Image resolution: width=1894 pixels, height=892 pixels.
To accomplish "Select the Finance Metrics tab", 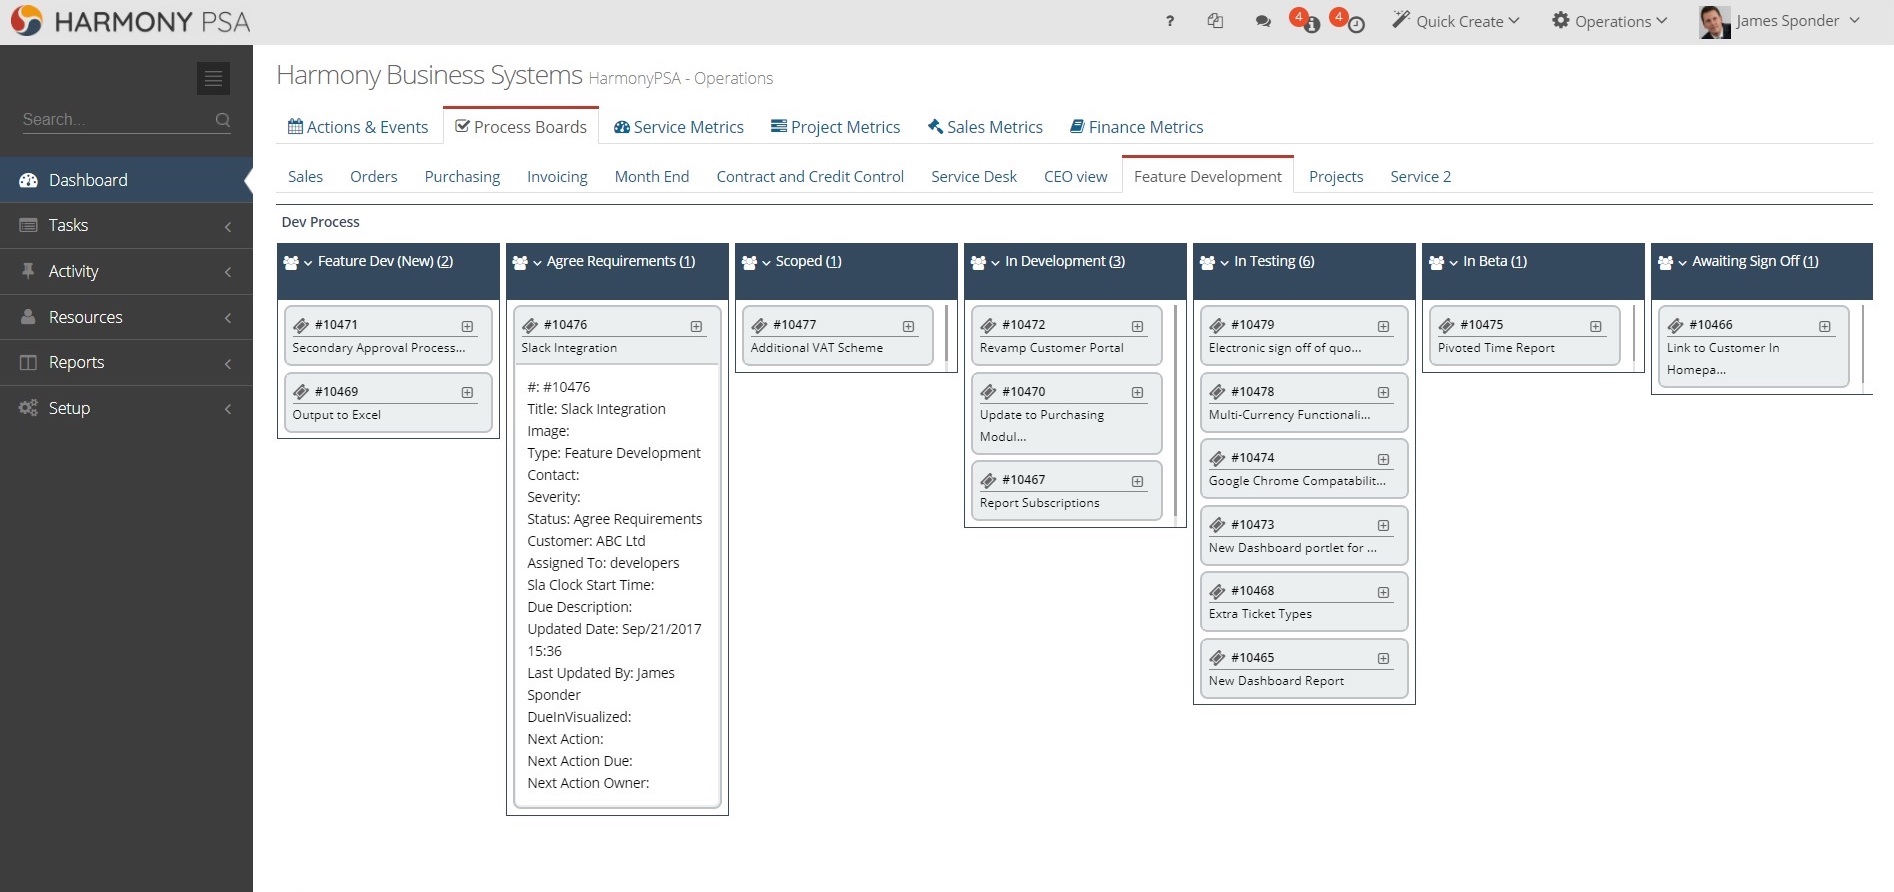I will (1136, 127).
